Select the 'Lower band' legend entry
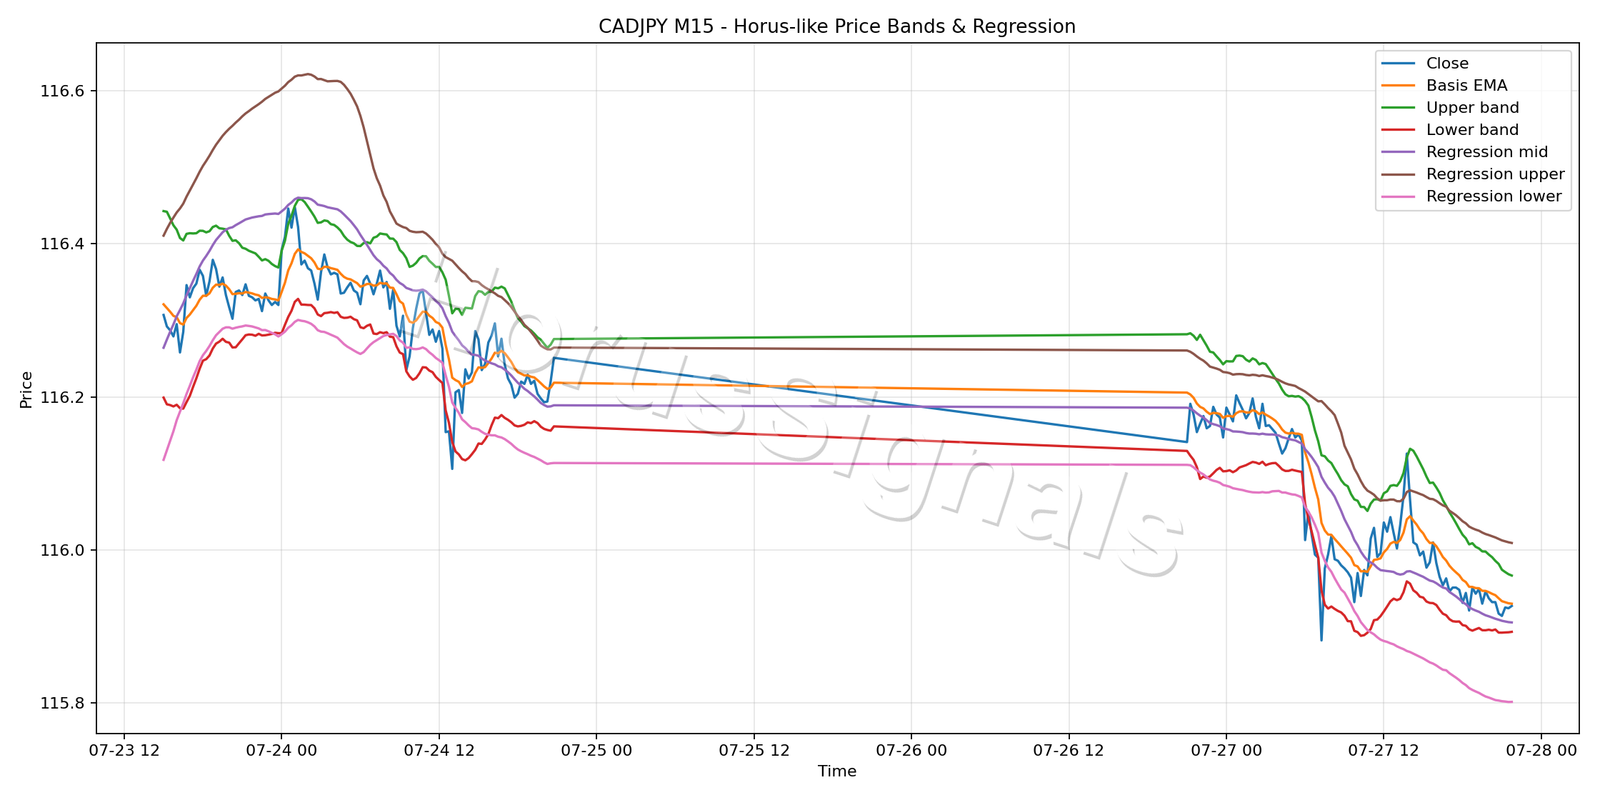 pyautogui.click(x=1450, y=130)
